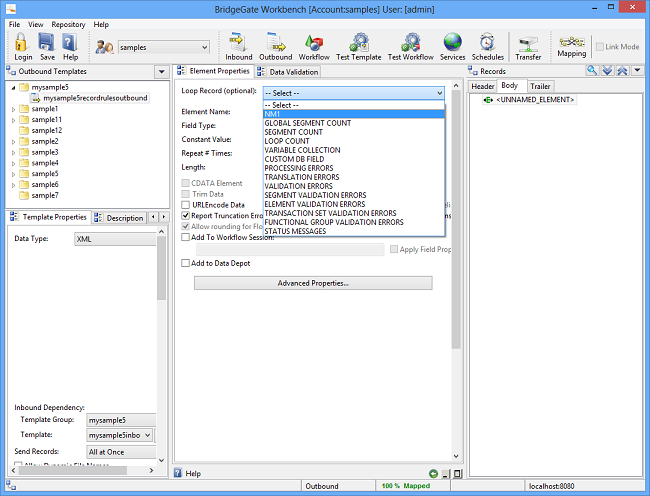Toggle the Trim Data checkbox
Screen dimensions: 650x496
pyautogui.click(x=185, y=194)
